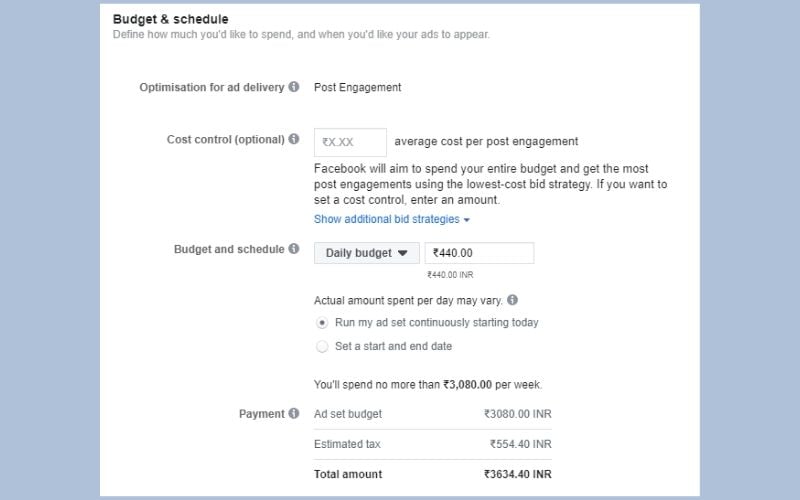800x500 pixels.
Task: Click the ₹440.00 budget amount field
Action: 479,253
